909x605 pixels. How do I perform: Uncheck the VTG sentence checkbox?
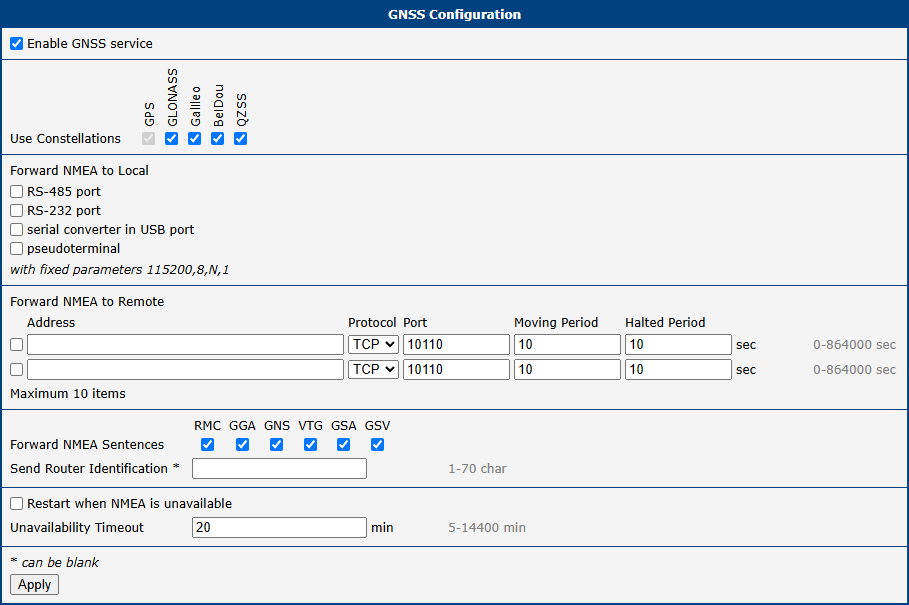pos(310,444)
